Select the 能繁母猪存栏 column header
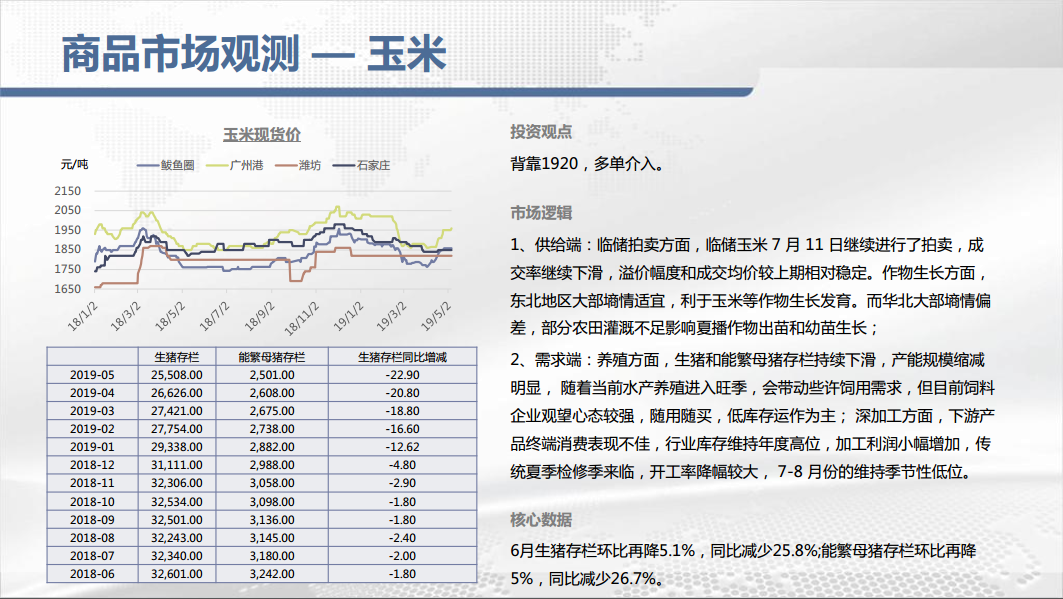Viewport: 1063px width, 599px height. [x=272, y=357]
